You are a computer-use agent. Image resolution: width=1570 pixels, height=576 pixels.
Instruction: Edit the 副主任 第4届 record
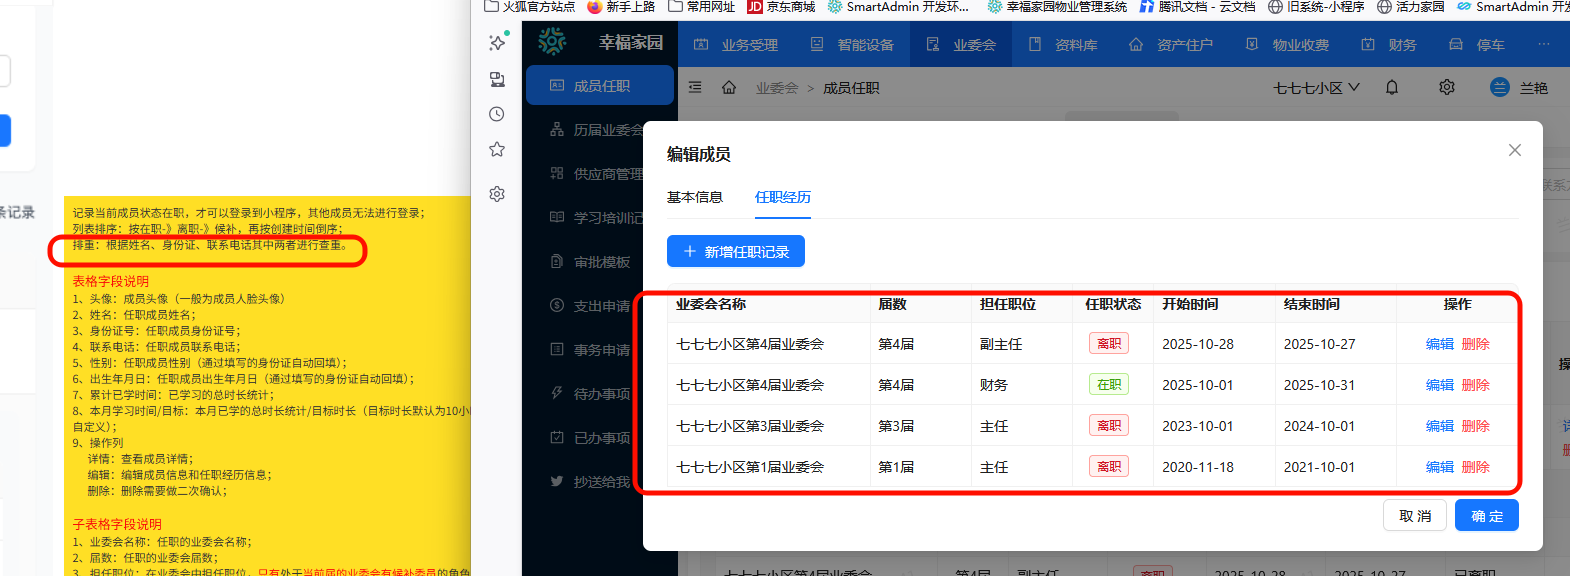coord(1440,344)
